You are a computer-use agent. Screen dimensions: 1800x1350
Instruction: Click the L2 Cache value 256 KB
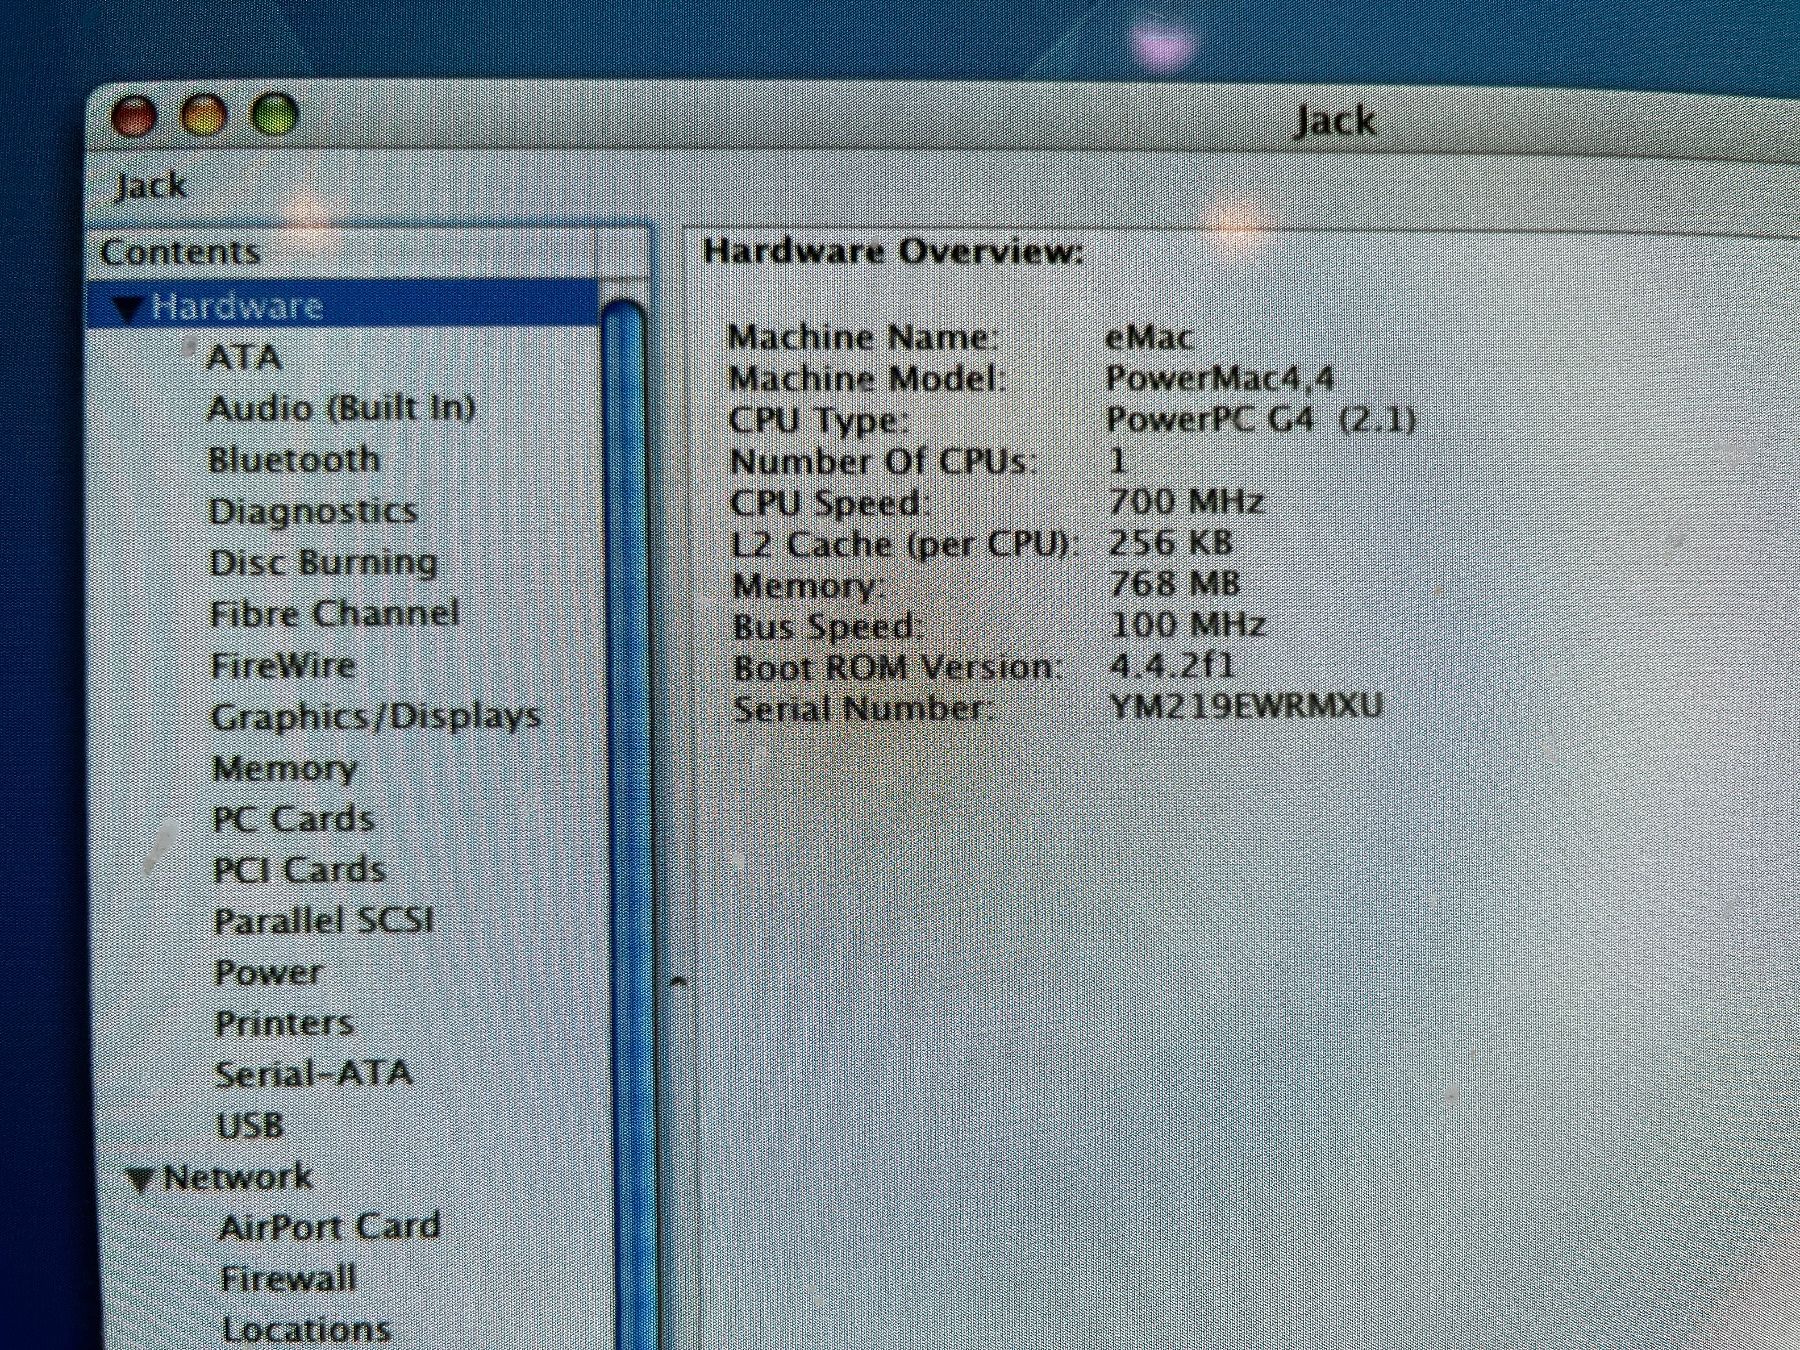pyautogui.click(x=1171, y=542)
